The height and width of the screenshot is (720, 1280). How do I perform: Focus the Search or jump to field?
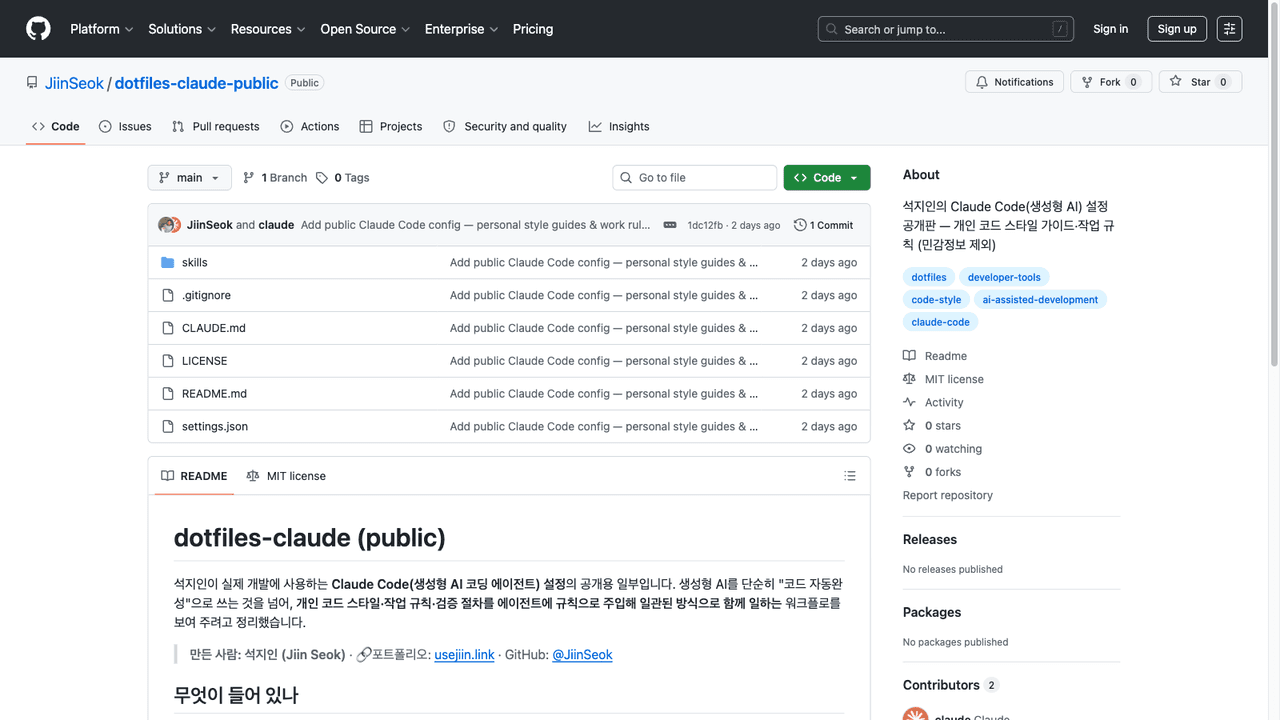(x=946, y=29)
